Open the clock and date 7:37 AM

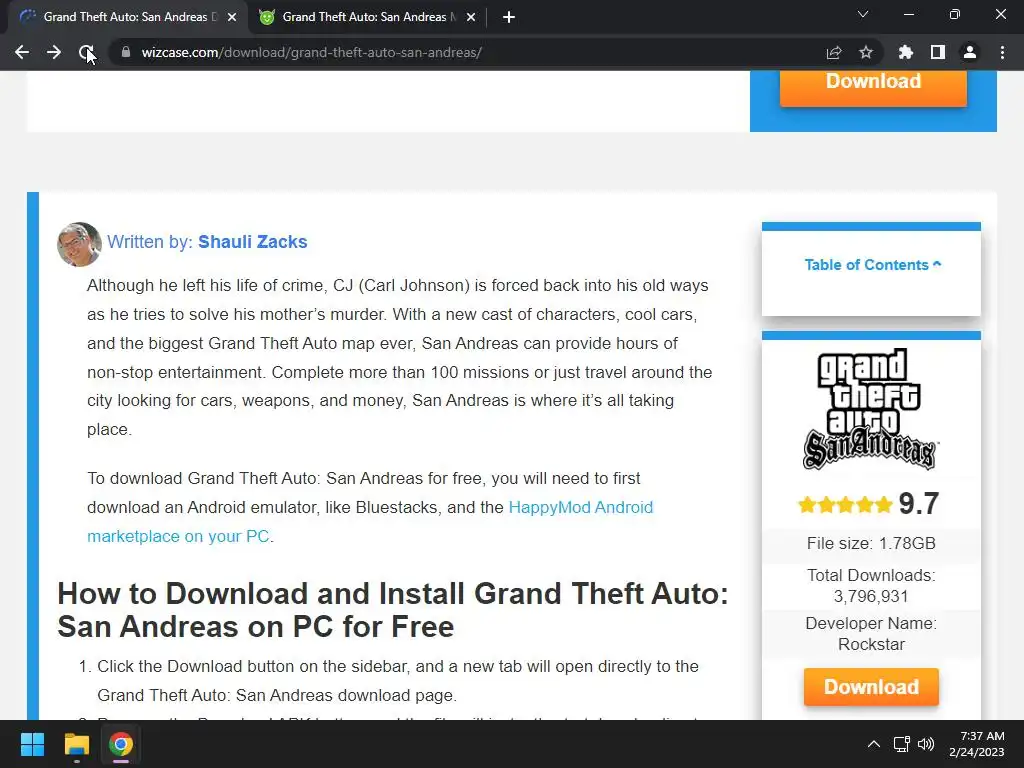(977, 744)
